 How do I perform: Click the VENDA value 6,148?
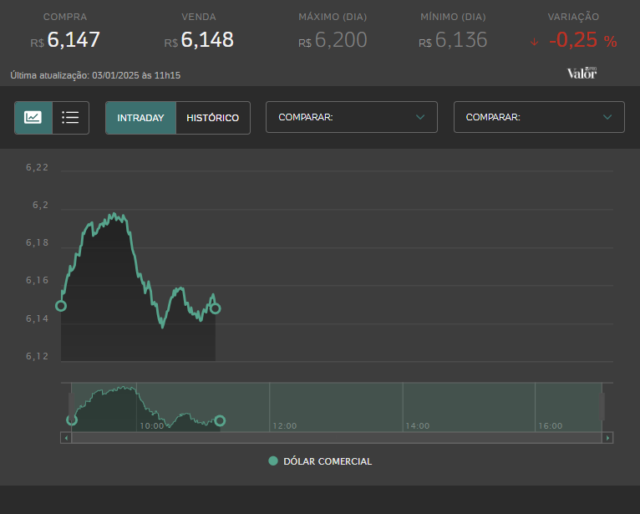207,40
